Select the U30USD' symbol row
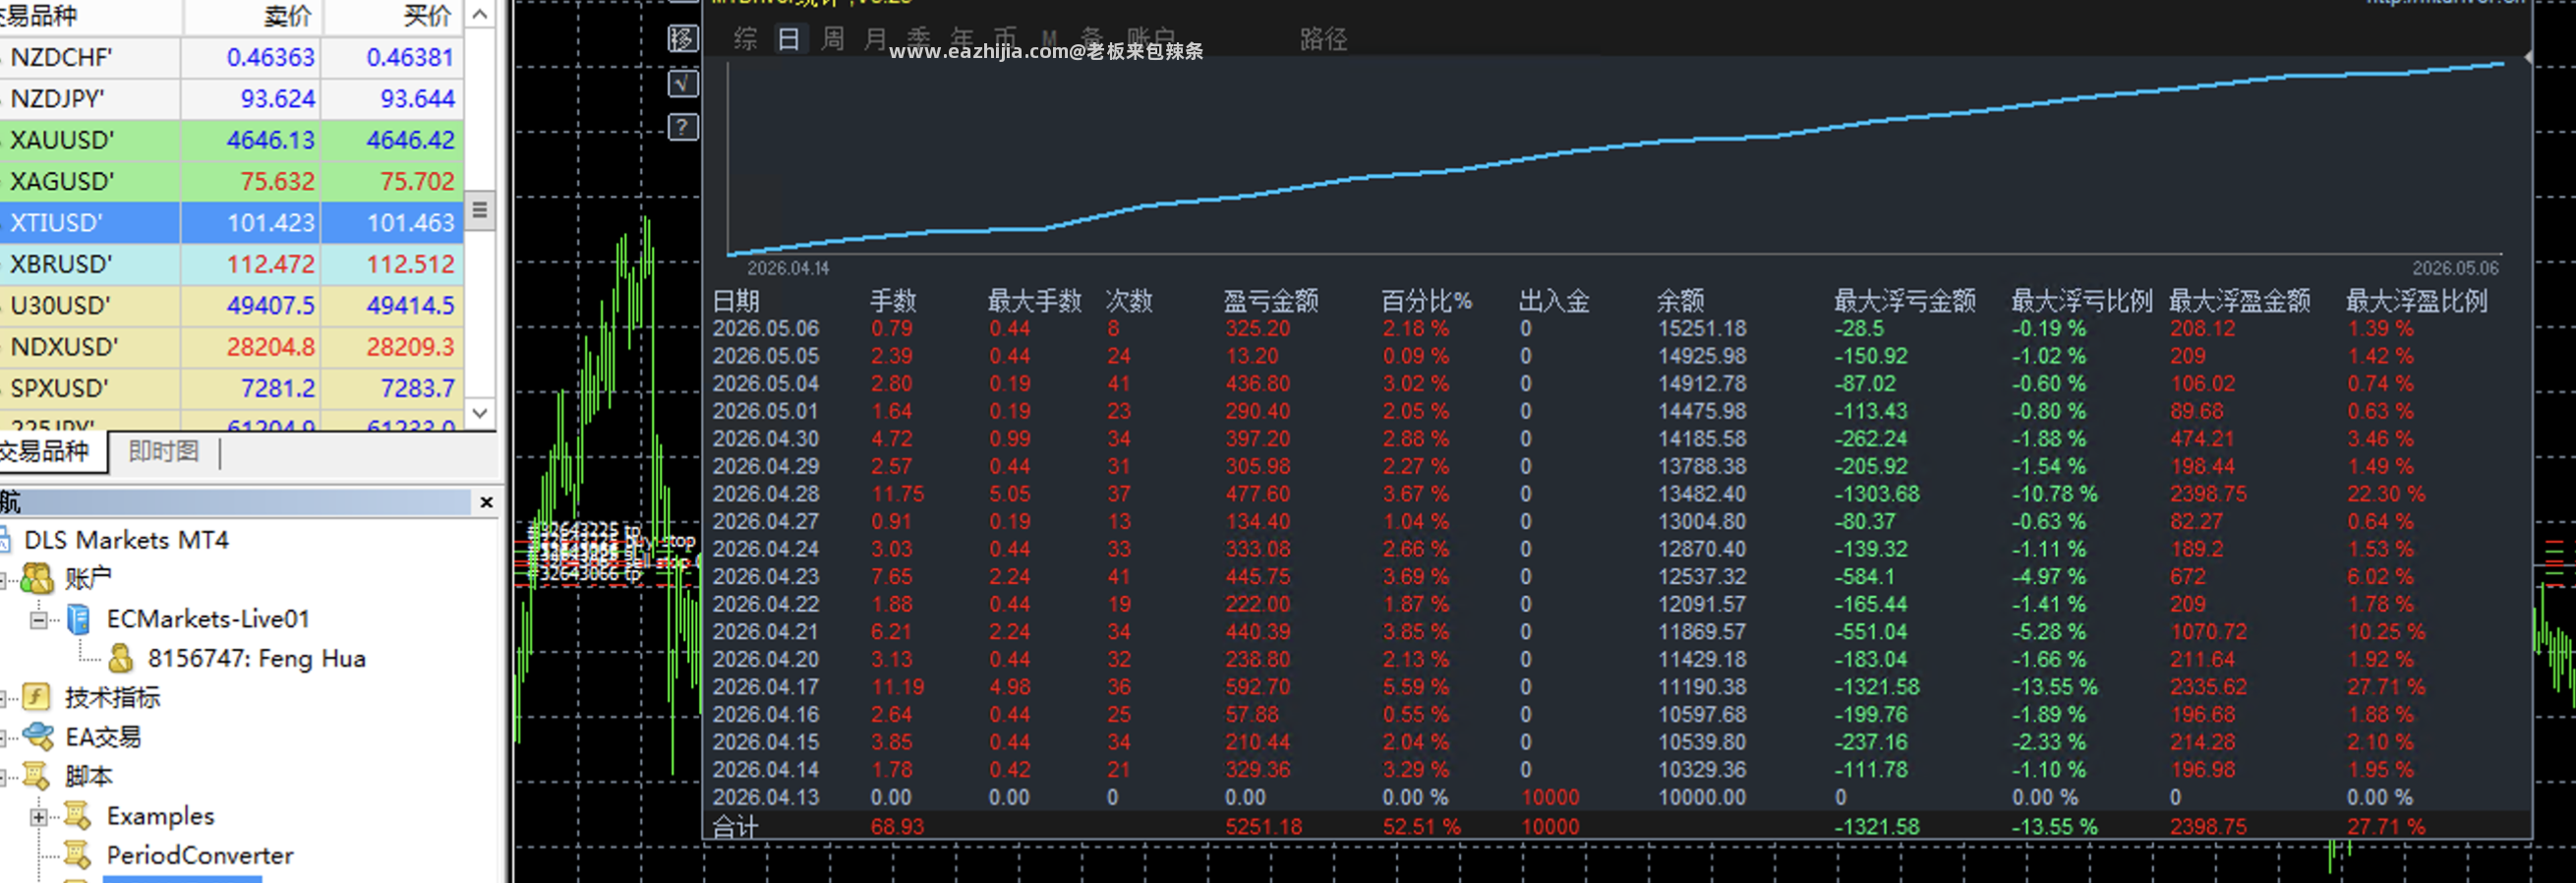Image resolution: width=2576 pixels, height=883 pixels. [232, 306]
